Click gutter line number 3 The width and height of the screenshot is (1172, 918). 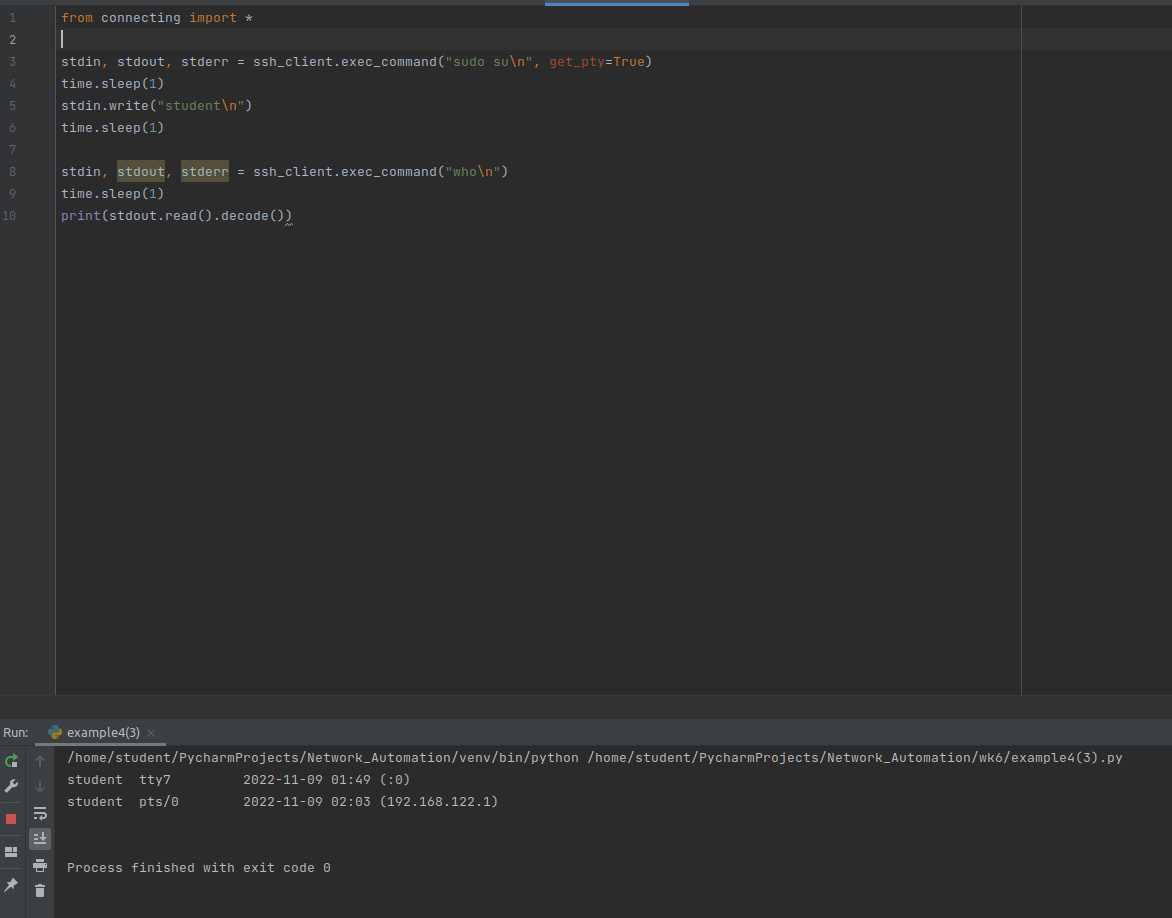12,62
